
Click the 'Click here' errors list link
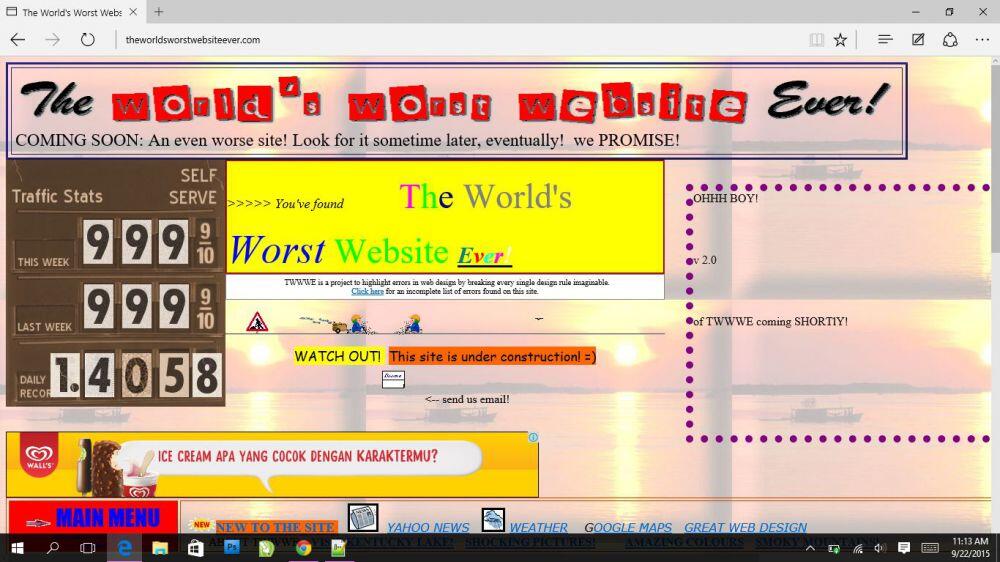pyautogui.click(x=367, y=292)
